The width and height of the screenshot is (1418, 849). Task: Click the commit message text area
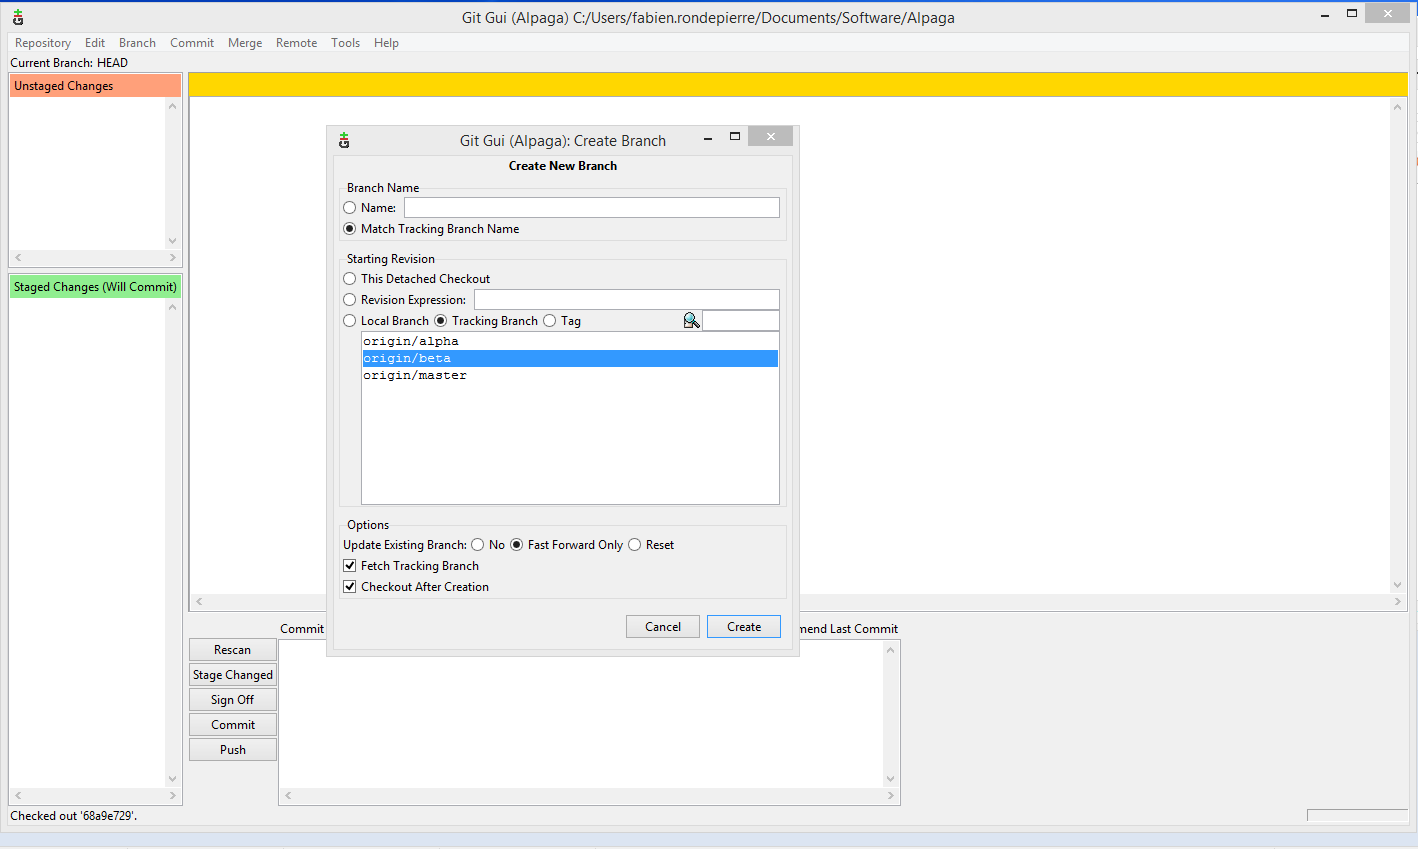click(581, 714)
